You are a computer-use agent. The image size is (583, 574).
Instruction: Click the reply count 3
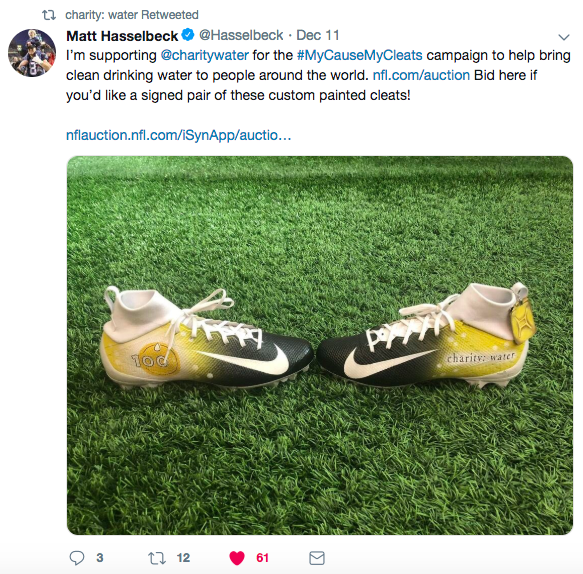point(100,558)
